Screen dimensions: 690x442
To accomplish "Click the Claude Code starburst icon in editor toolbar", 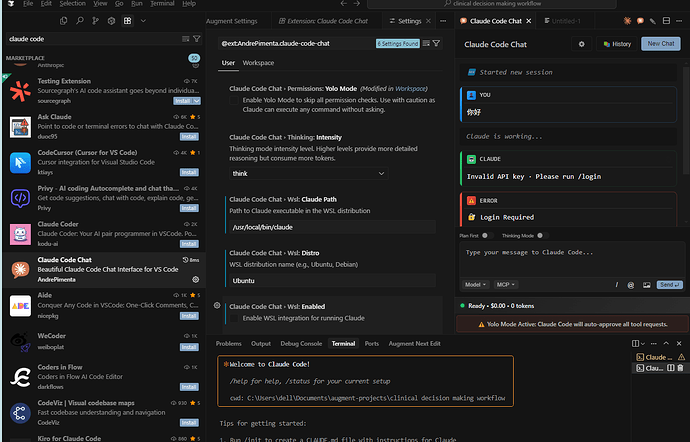I will coord(628,21).
